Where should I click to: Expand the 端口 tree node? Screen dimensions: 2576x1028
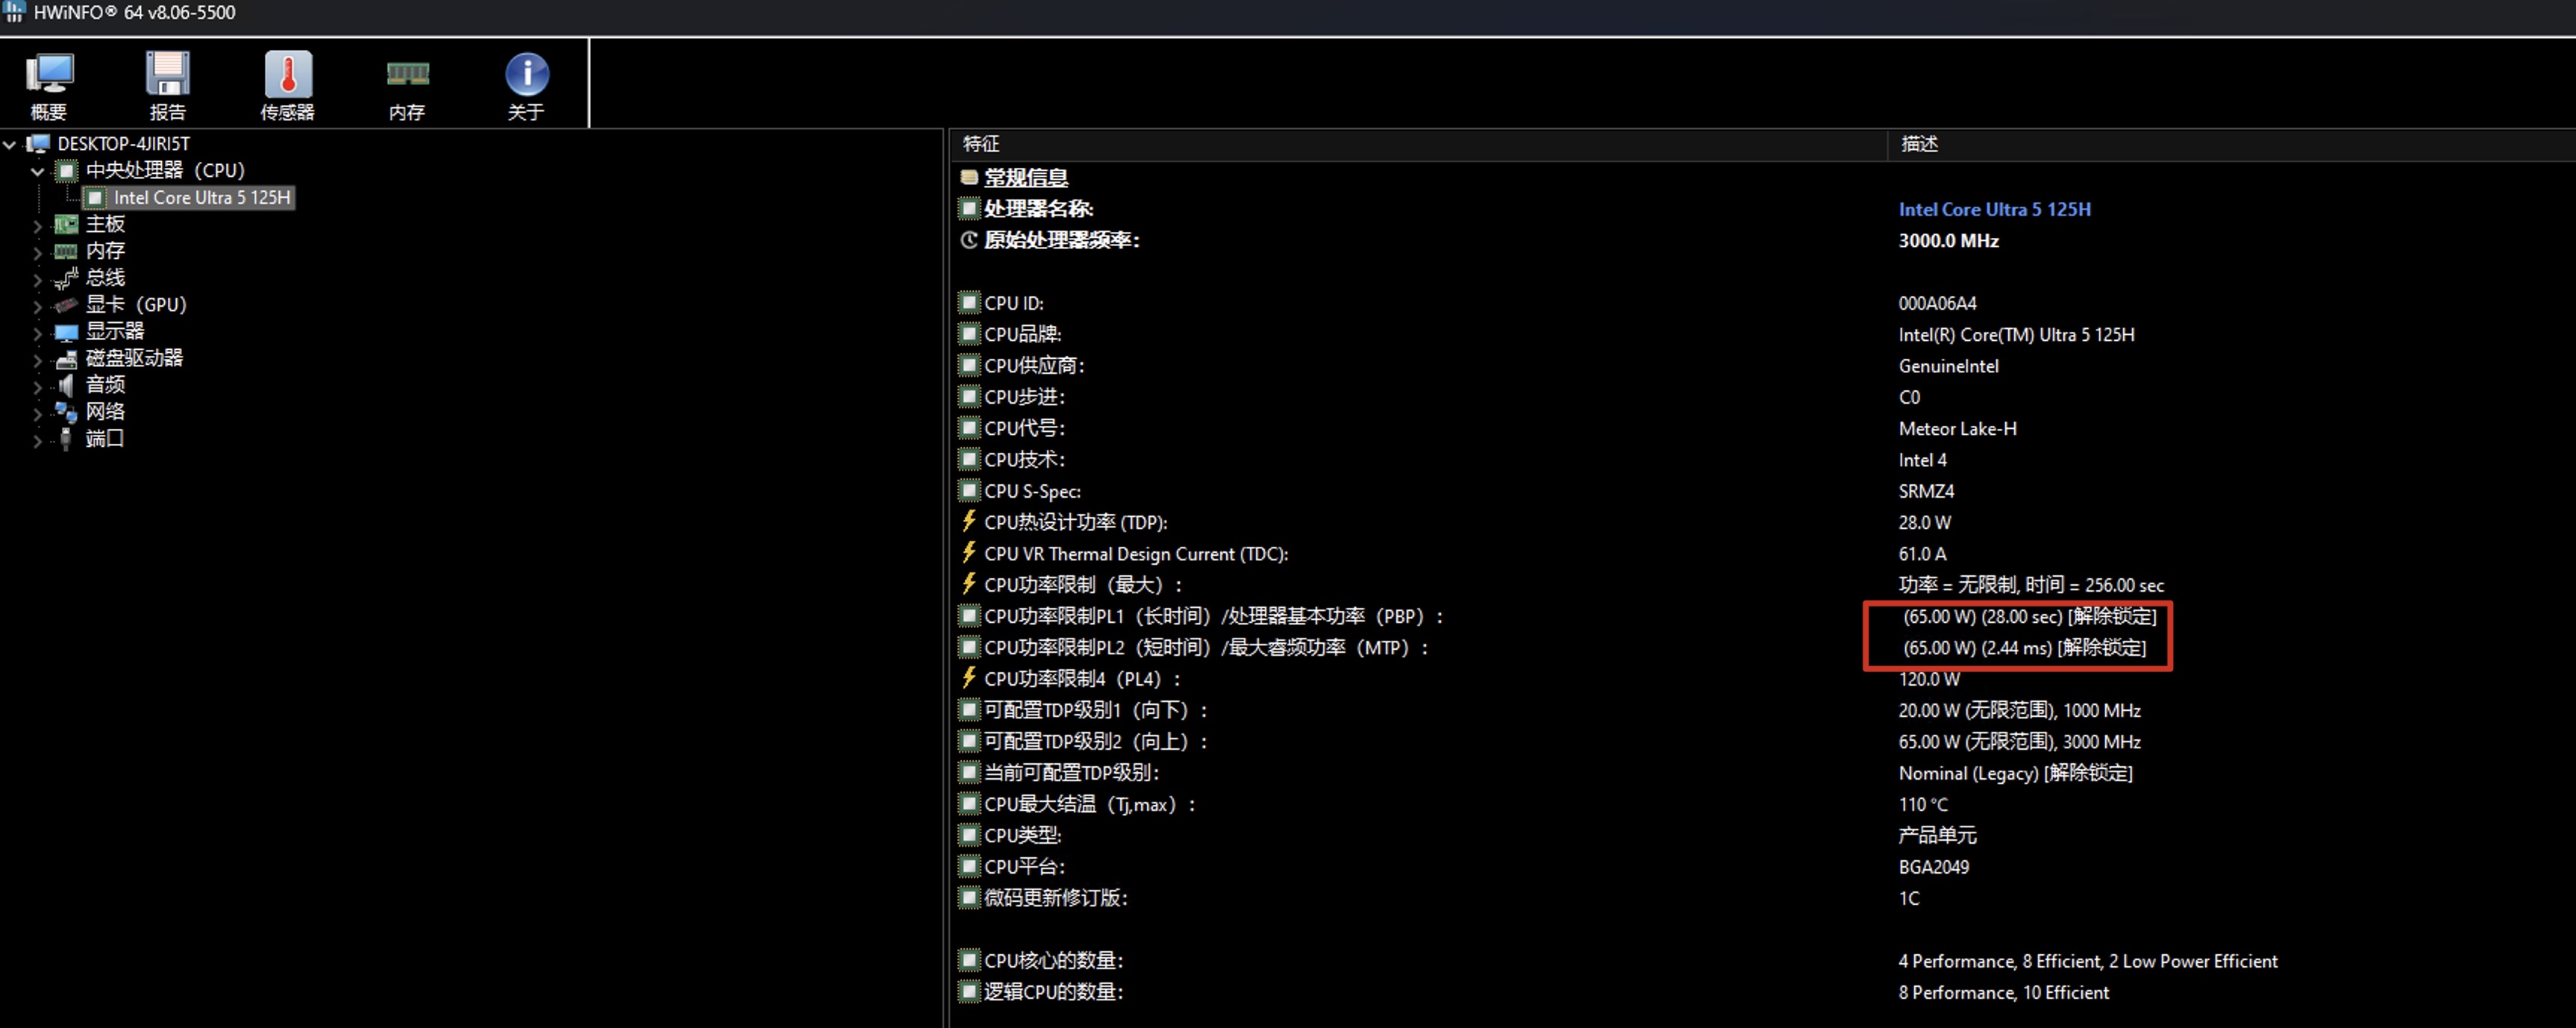(x=38, y=441)
